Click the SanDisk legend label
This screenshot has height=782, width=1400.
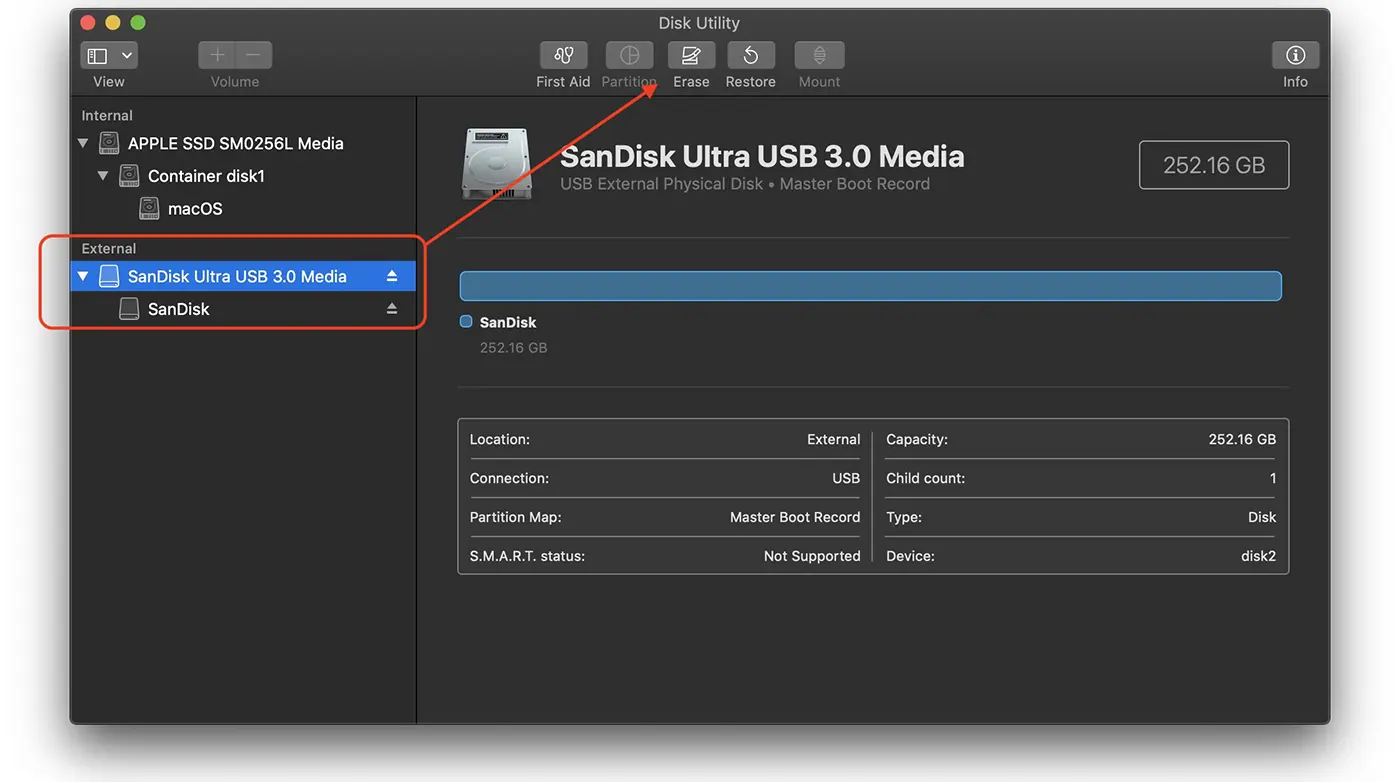[508, 322]
